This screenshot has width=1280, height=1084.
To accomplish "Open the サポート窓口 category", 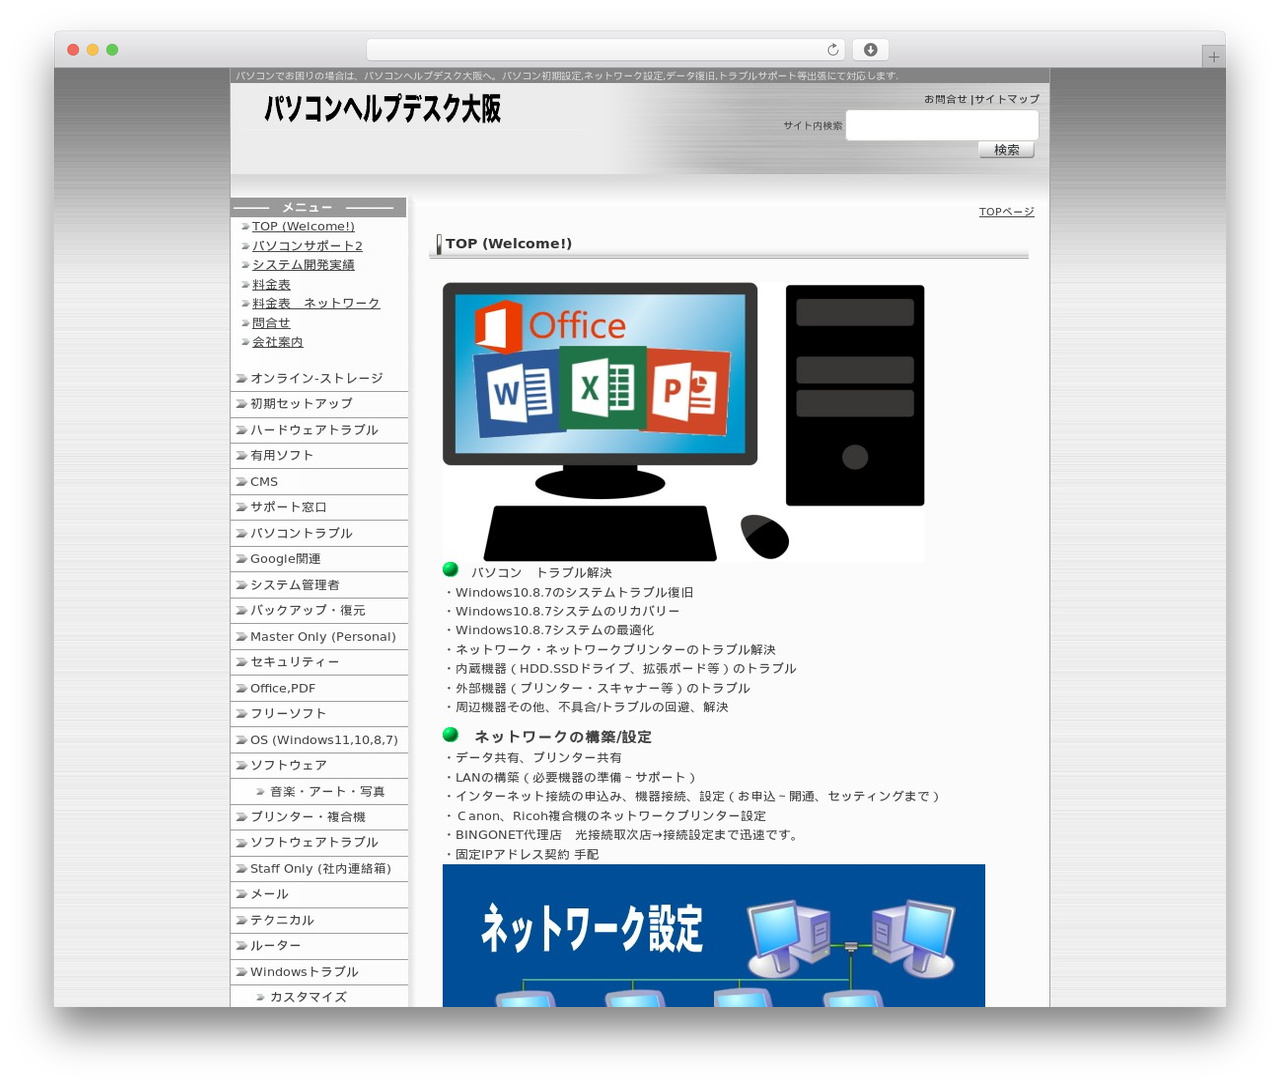I will [319, 507].
